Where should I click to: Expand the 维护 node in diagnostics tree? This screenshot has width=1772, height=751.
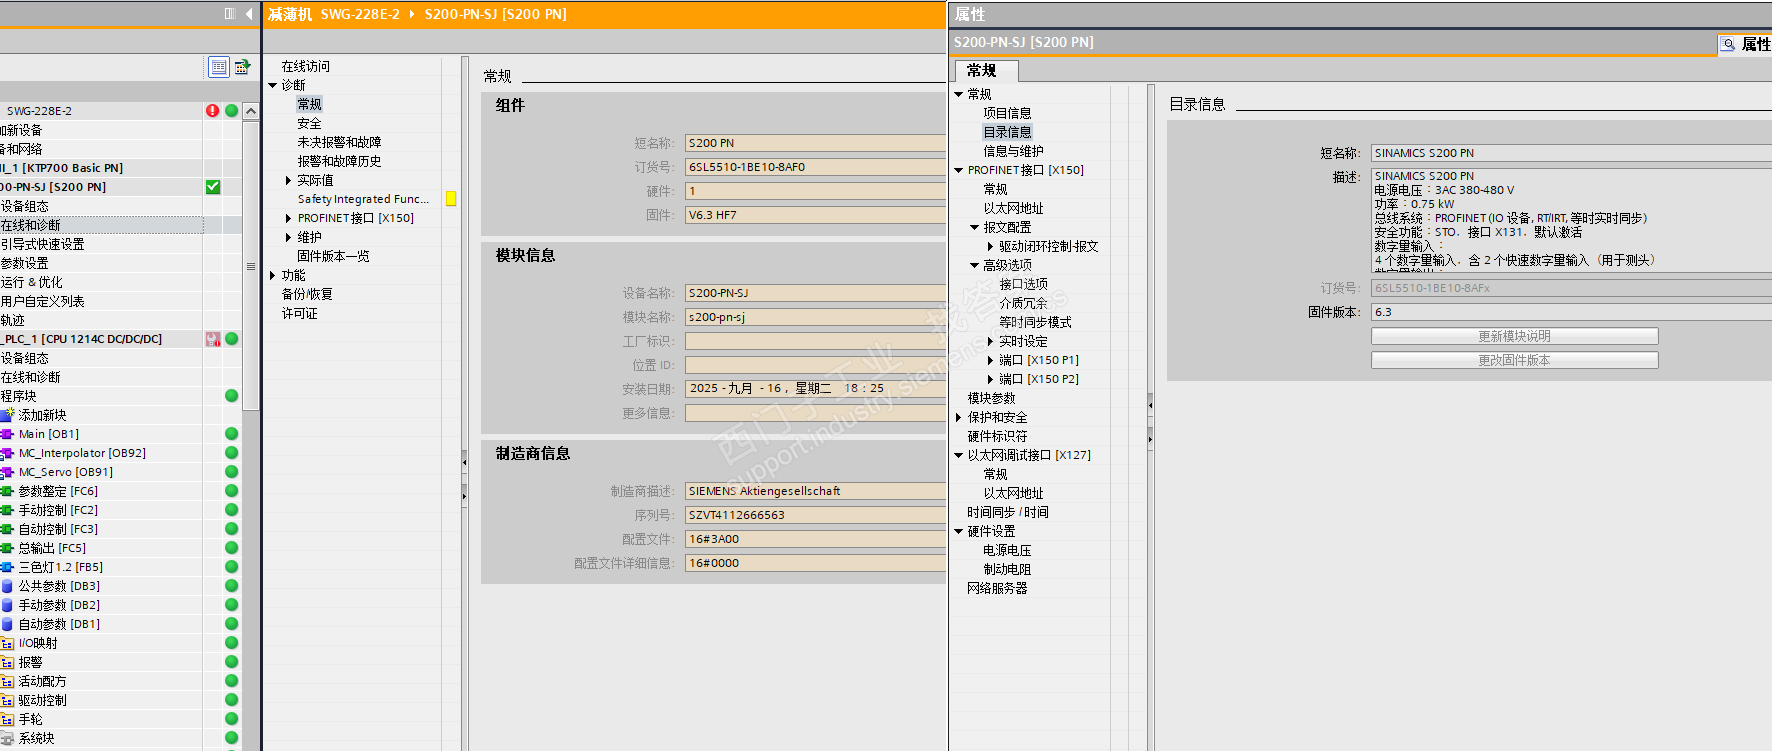[x=288, y=237]
